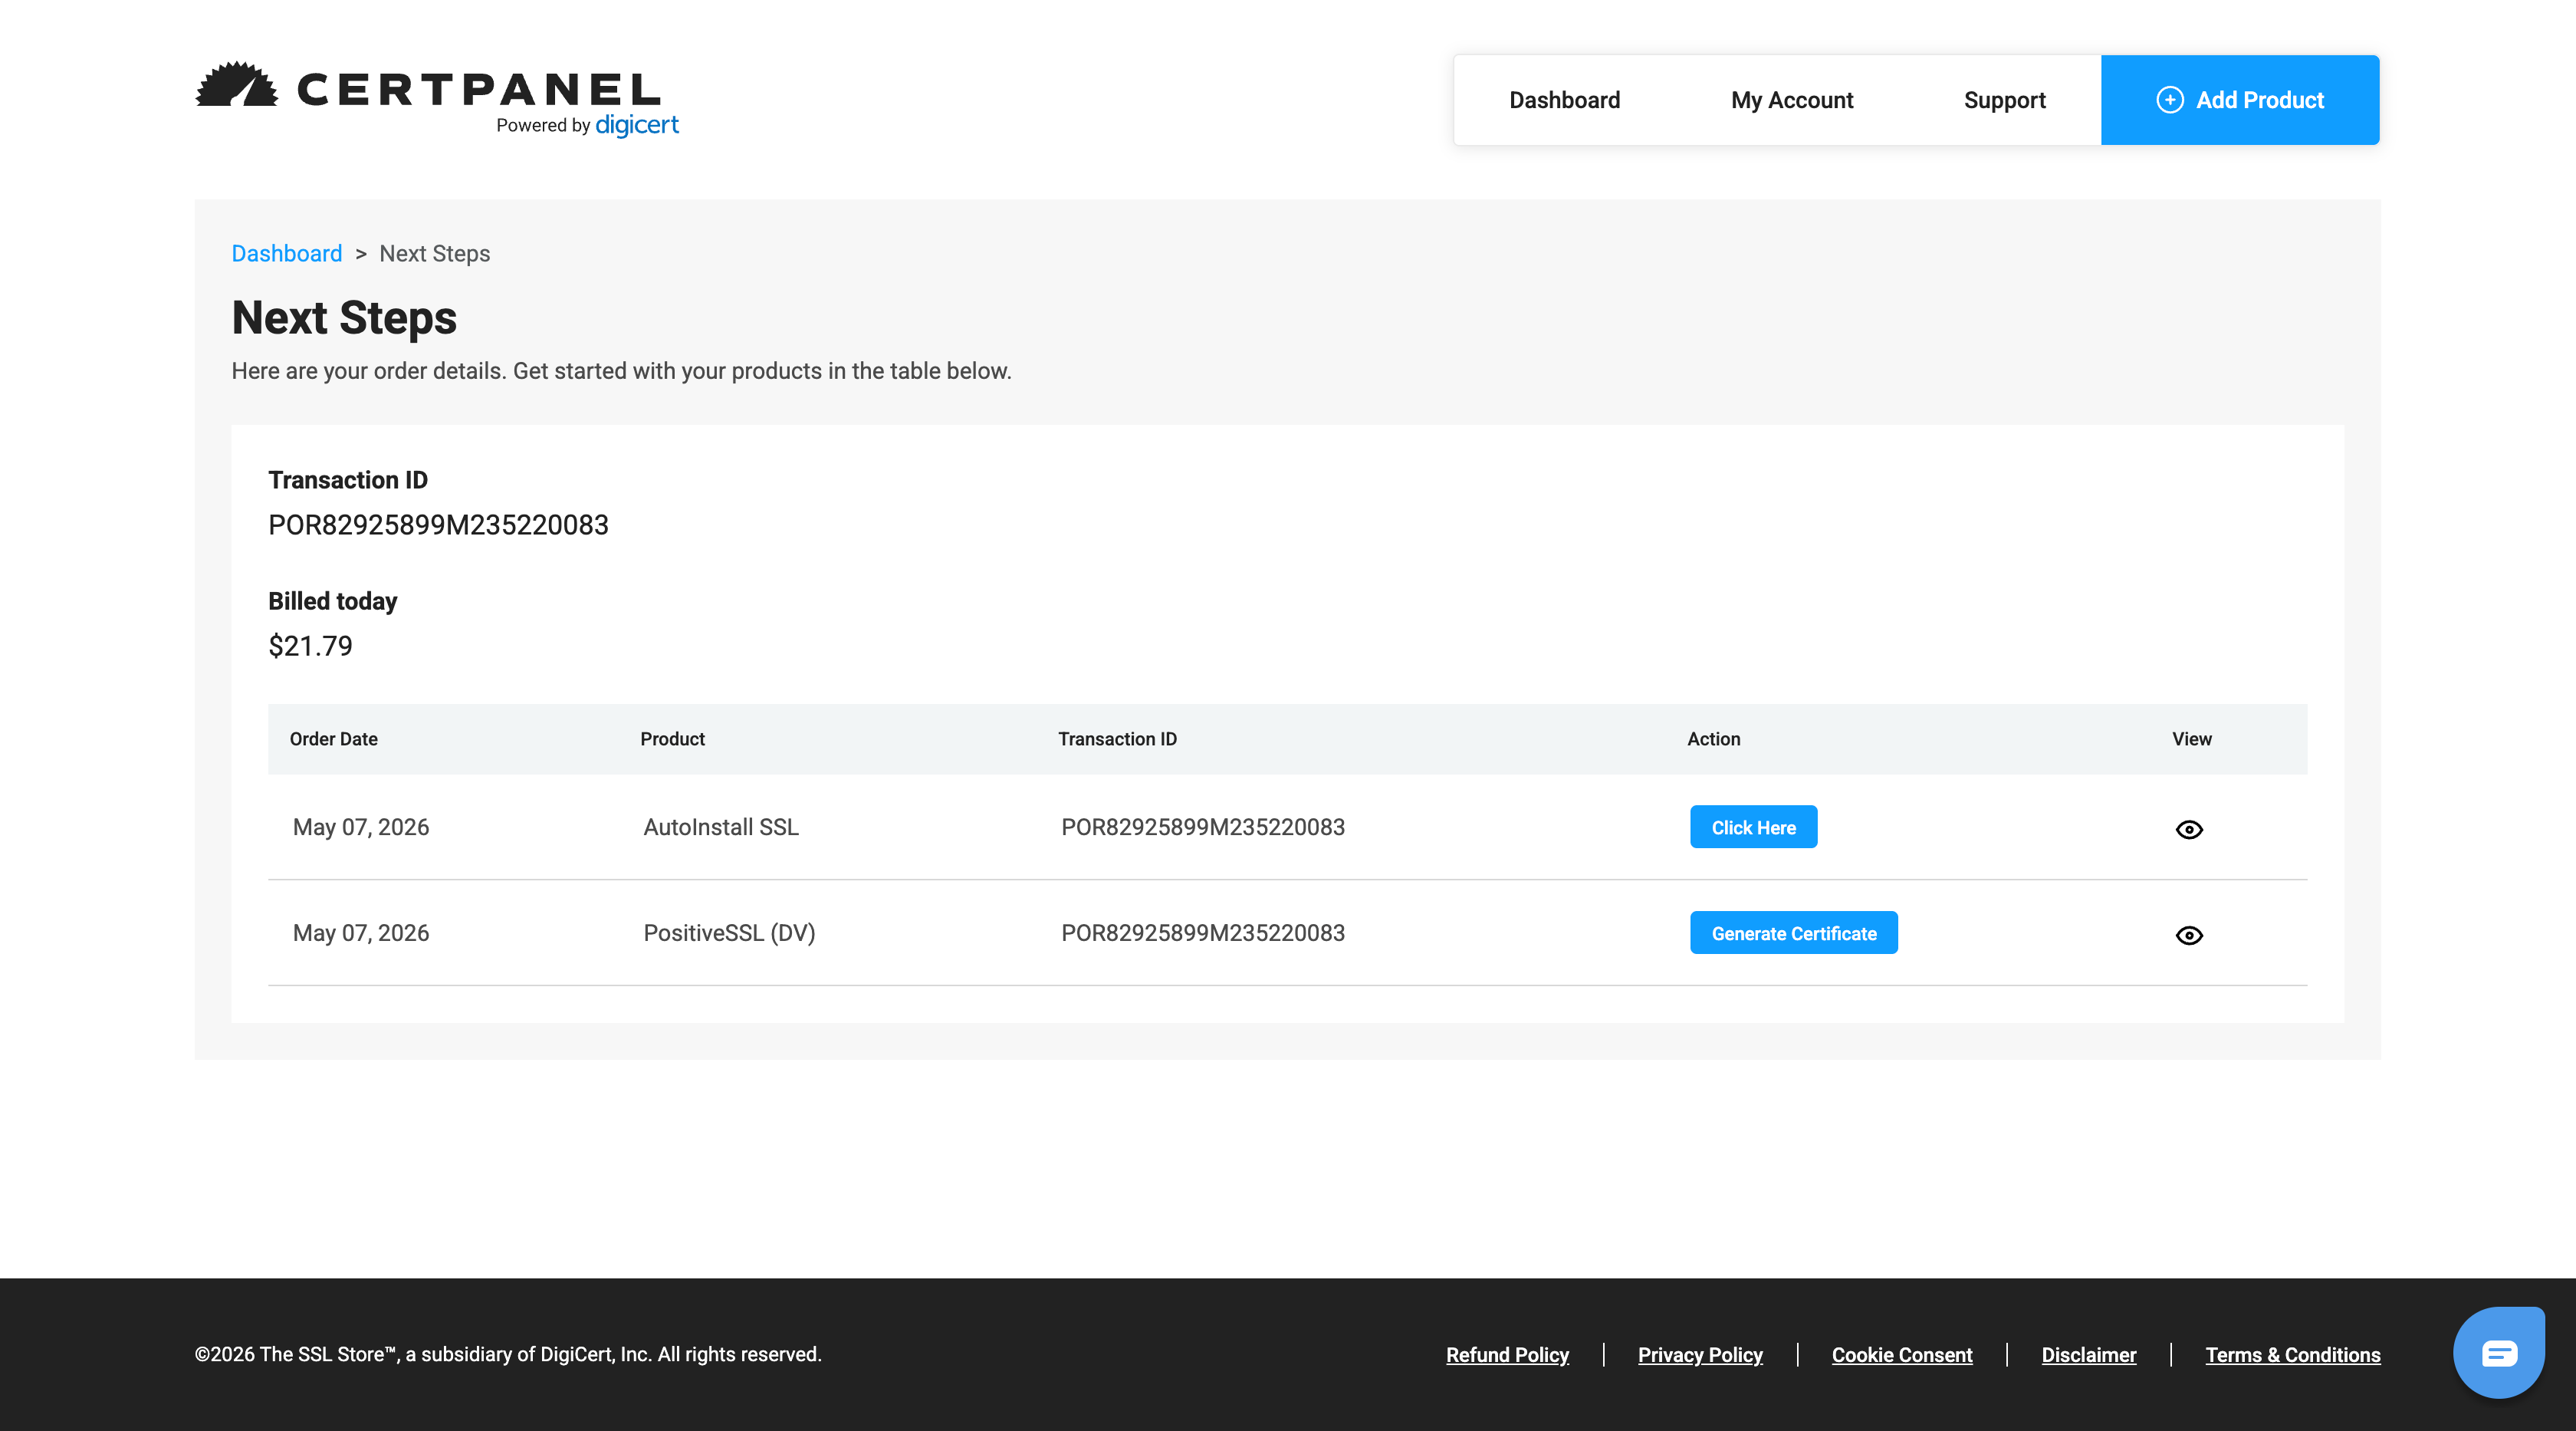Screen dimensions: 2576x1431
Task: Click the Transaction ID column header
Action: pos(1117,739)
